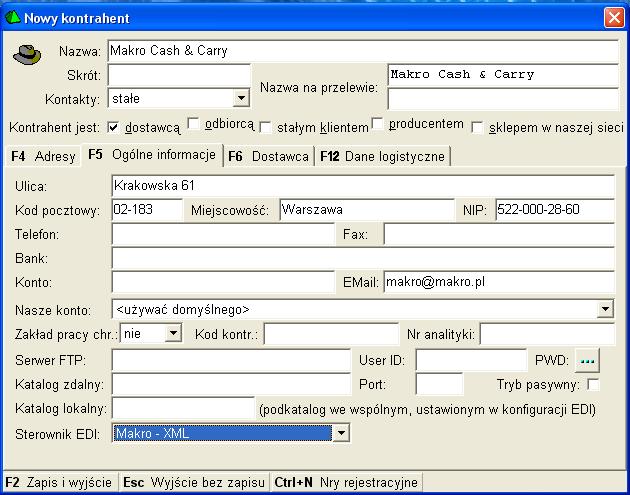Open Ctrl+N Nry rejestracyjne
Screen dimensions: 630x495
point(346,482)
